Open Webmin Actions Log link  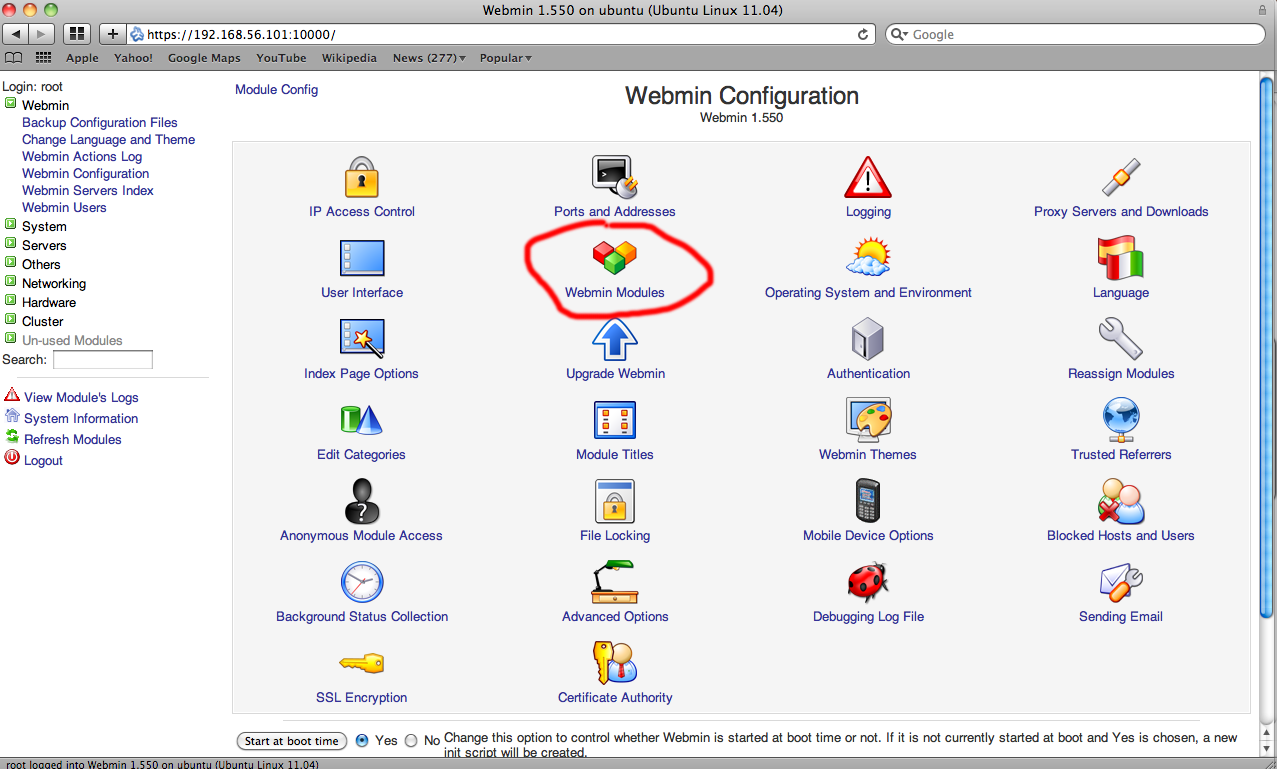[x=82, y=156]
